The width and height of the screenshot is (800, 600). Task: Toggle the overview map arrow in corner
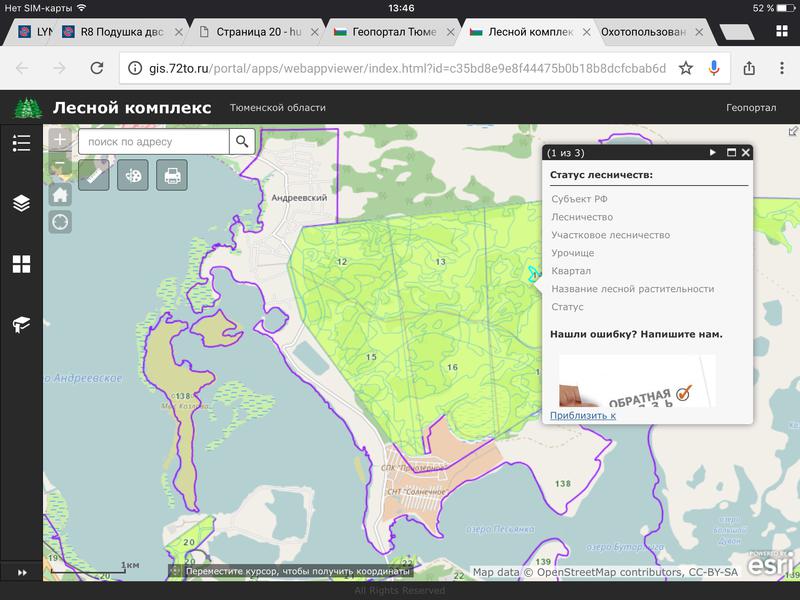click(793, 131)
